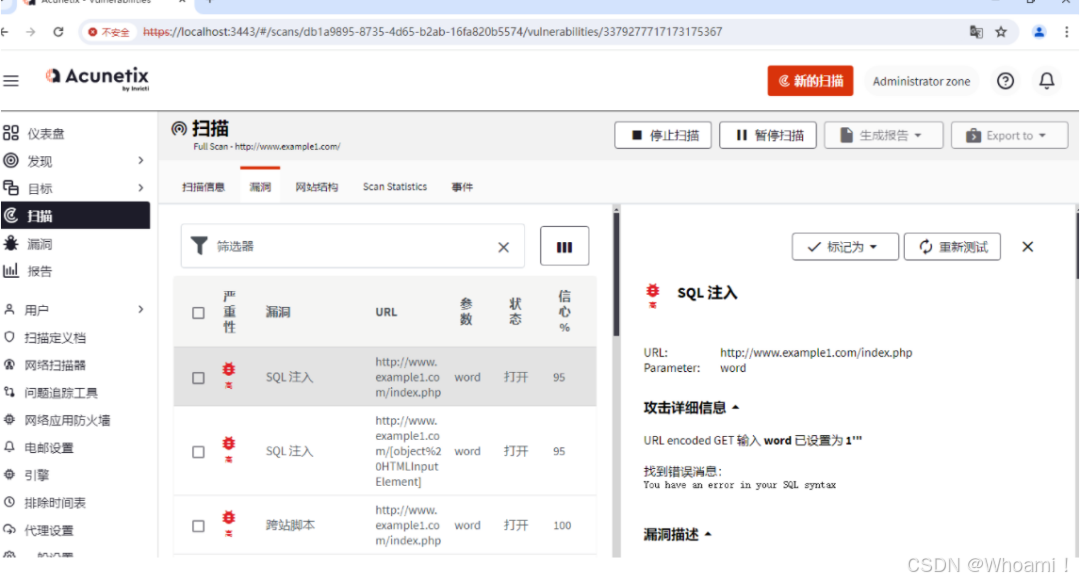Open the help question mark icon

pyautogui.click(x=1005, y=81)
